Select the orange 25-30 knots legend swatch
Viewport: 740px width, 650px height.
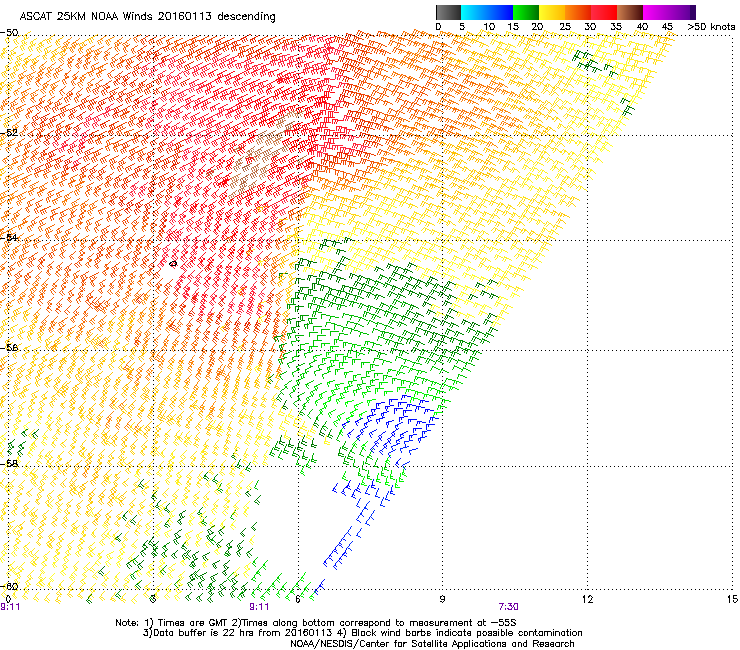pos(578,12)
